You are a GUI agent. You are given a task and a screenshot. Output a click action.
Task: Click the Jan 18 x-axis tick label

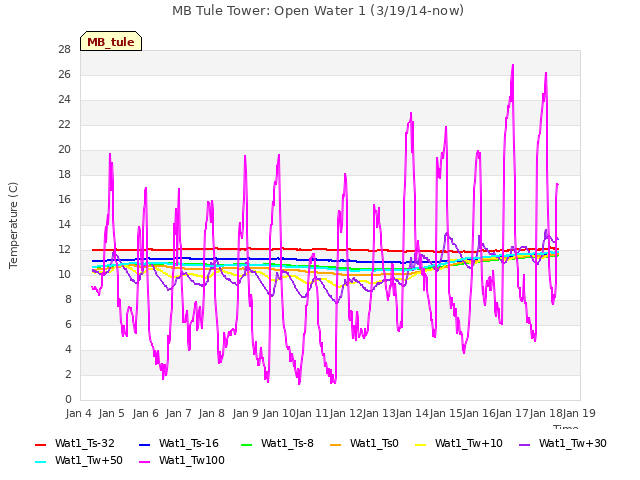546,413
